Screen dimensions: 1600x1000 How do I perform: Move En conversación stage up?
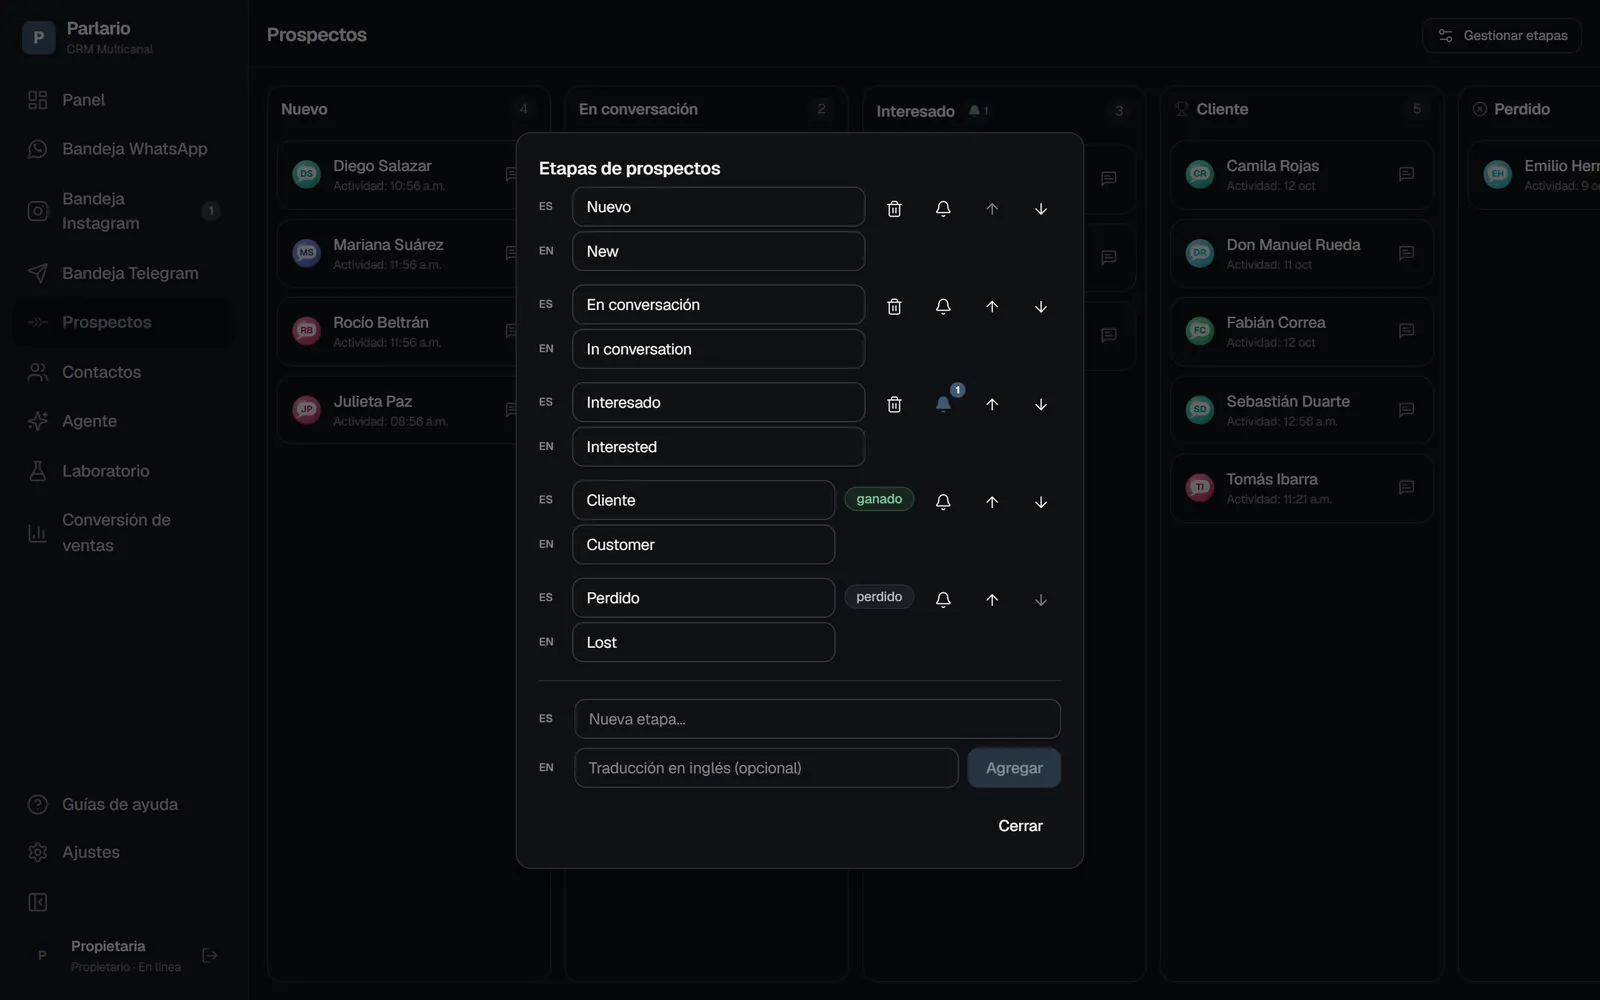992,306
